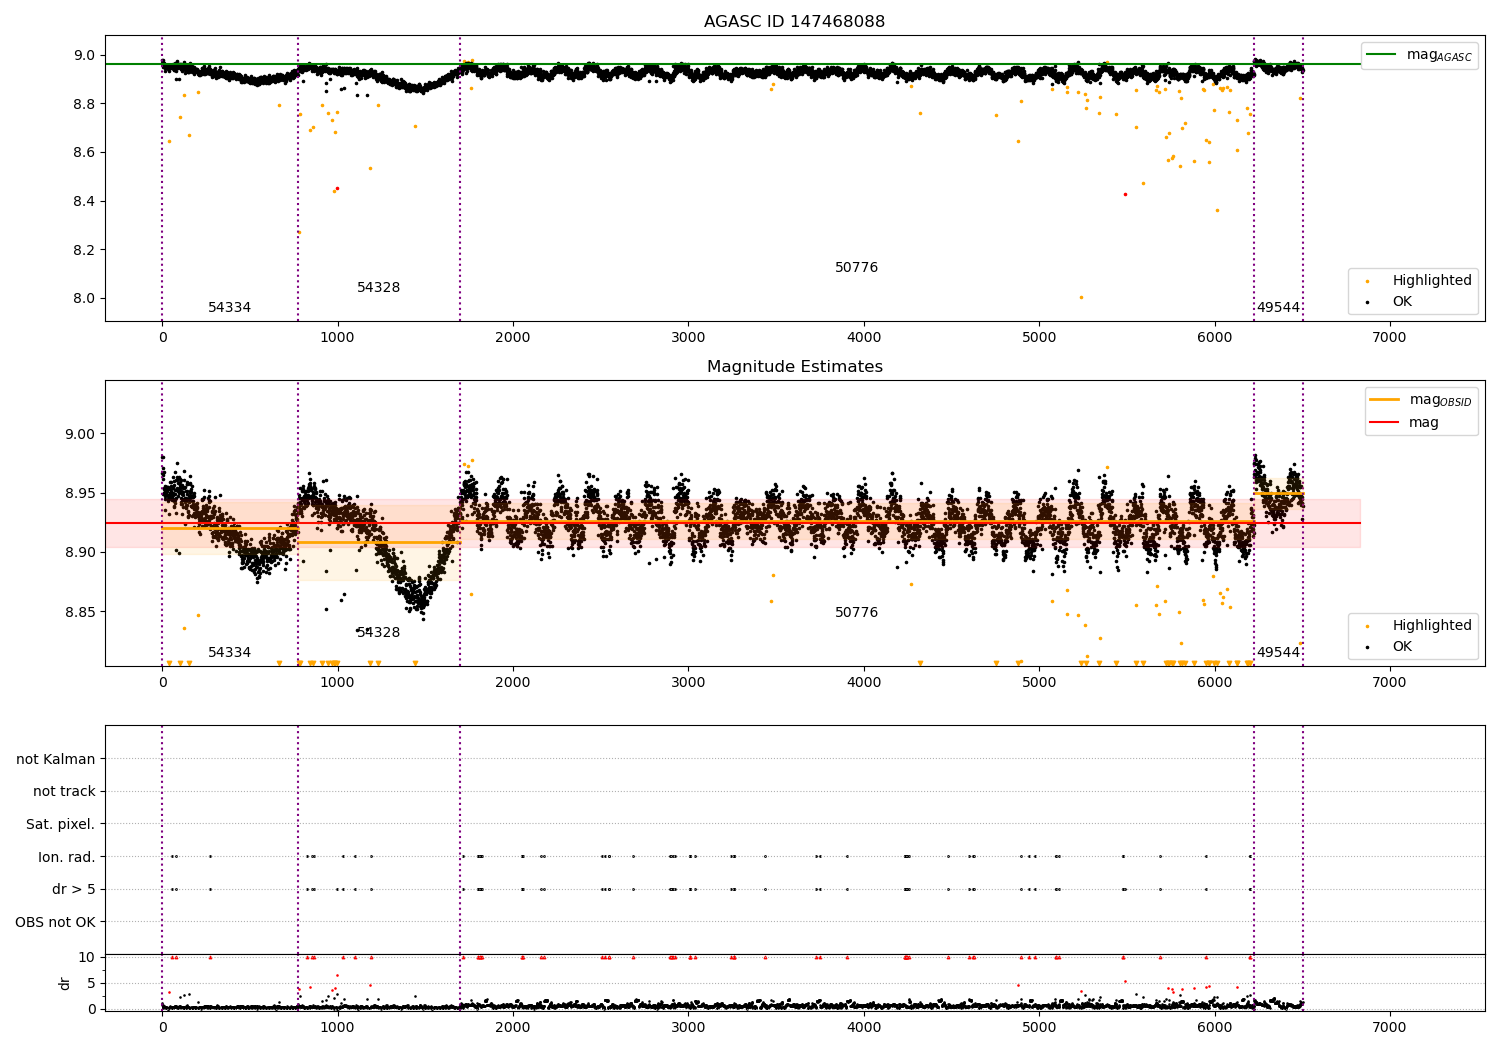The image size is (1500, 1050).
Task: Click the 8.0 tick on top plot
Action: coord(87,299)
